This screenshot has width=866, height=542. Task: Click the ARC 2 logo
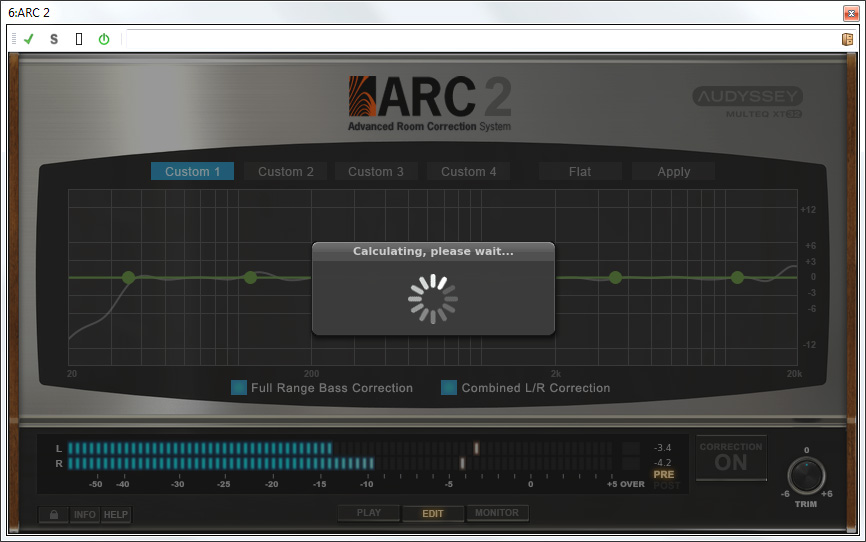click(x=430, y=103)
